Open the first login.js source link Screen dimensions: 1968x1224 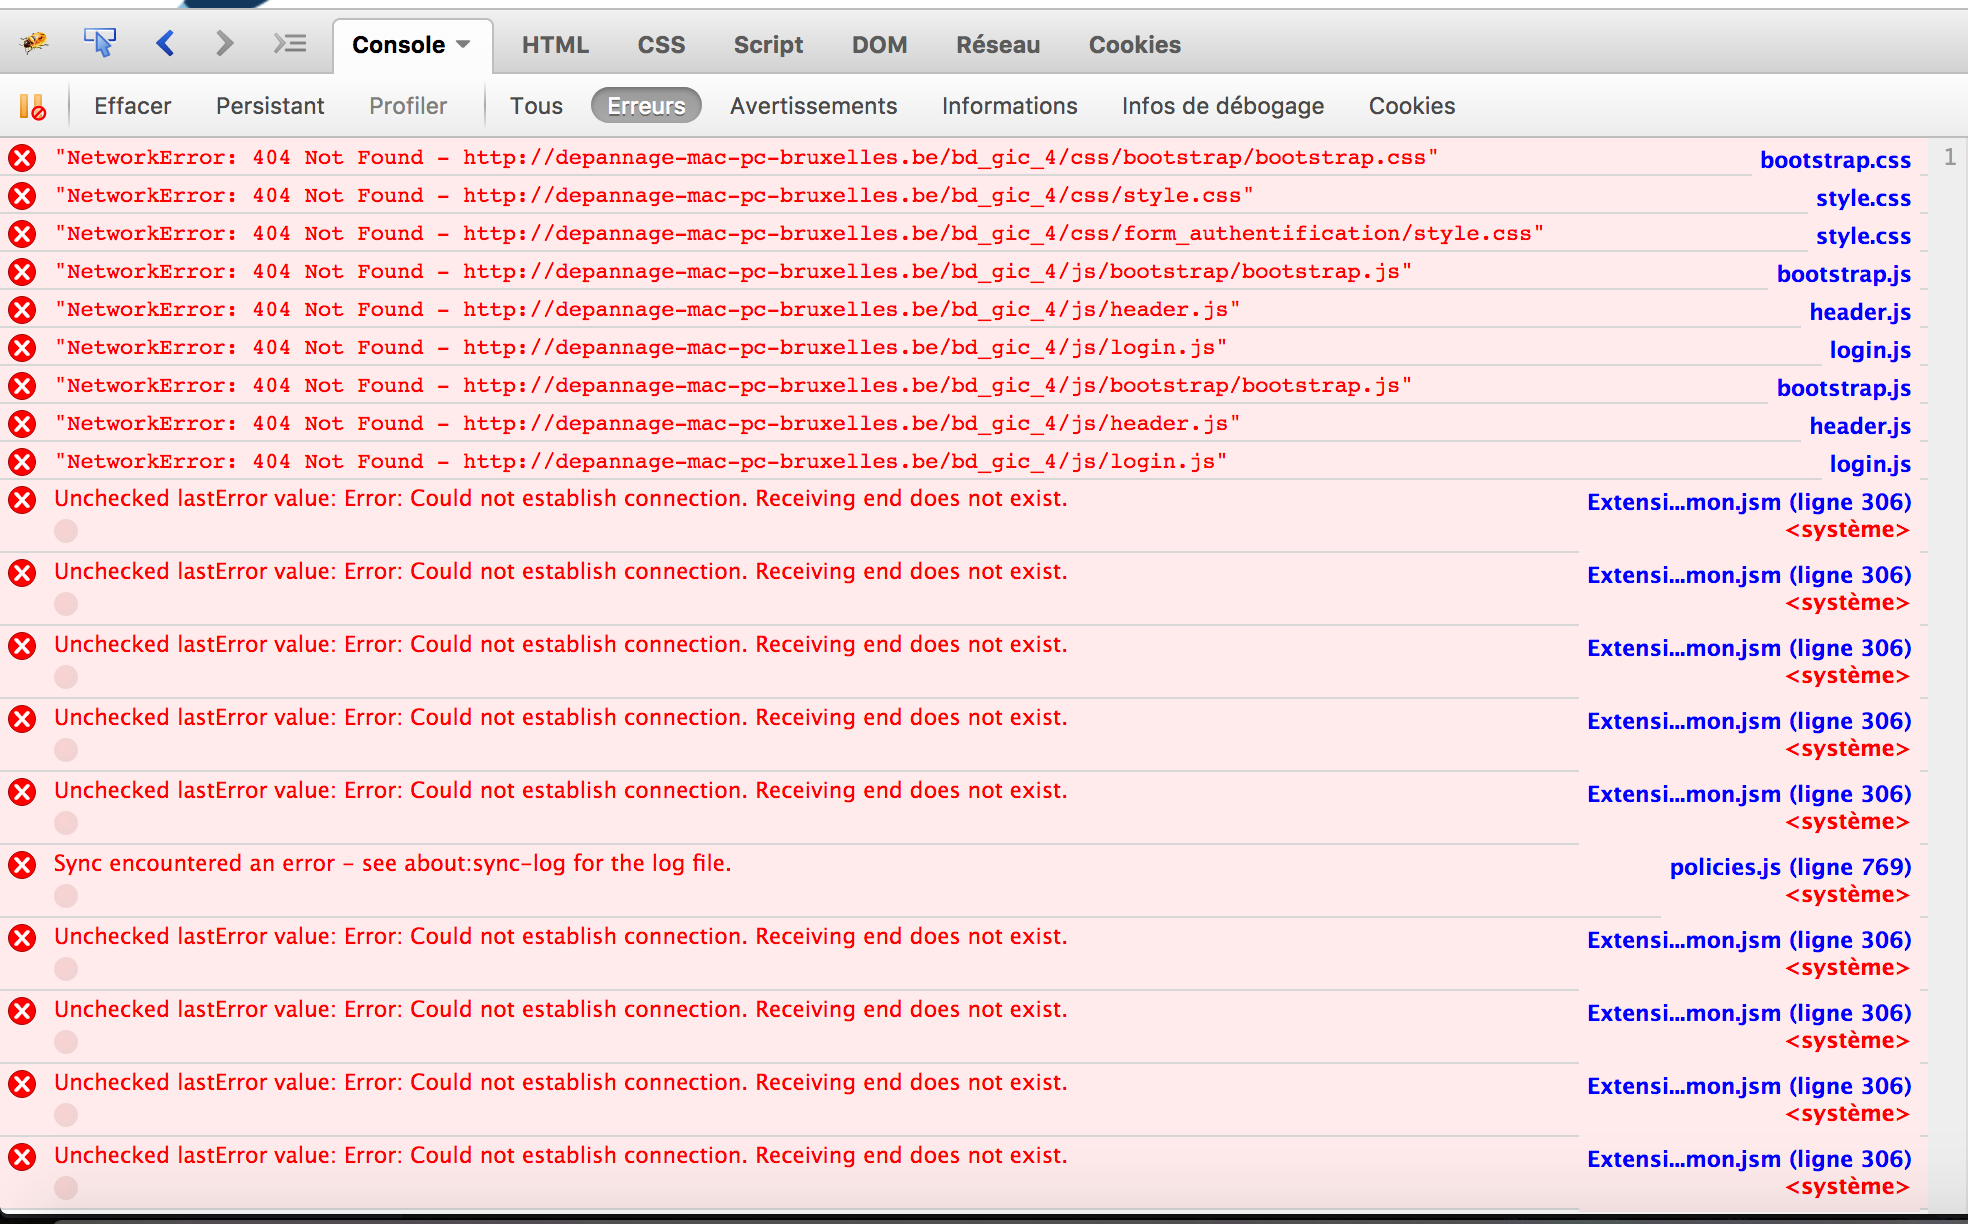[x=1870, y=350]
